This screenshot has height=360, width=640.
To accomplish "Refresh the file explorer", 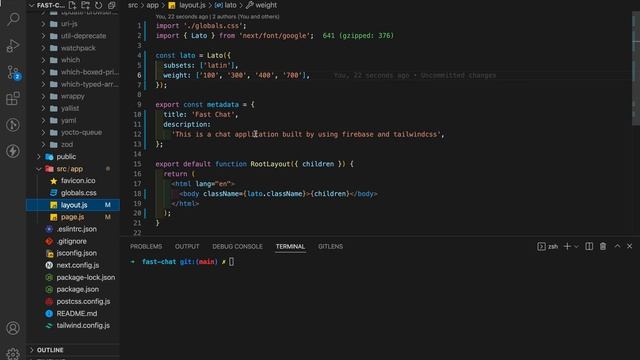I will click(98, 5).
